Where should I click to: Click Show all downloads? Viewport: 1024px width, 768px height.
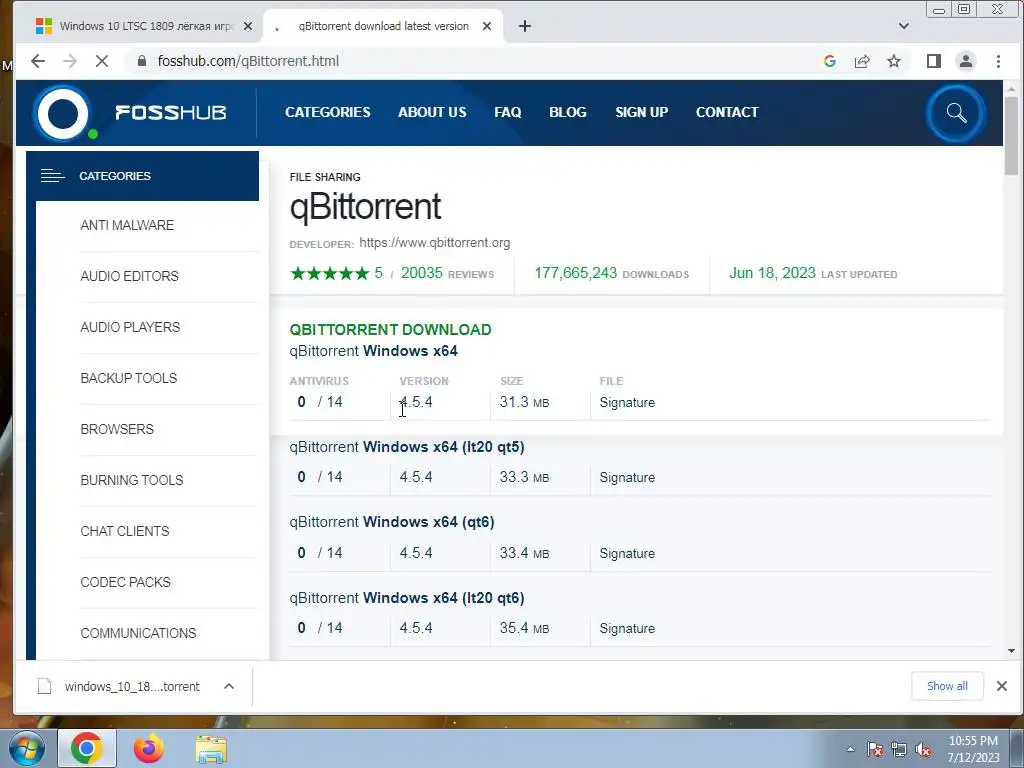[x=947, y=686]
